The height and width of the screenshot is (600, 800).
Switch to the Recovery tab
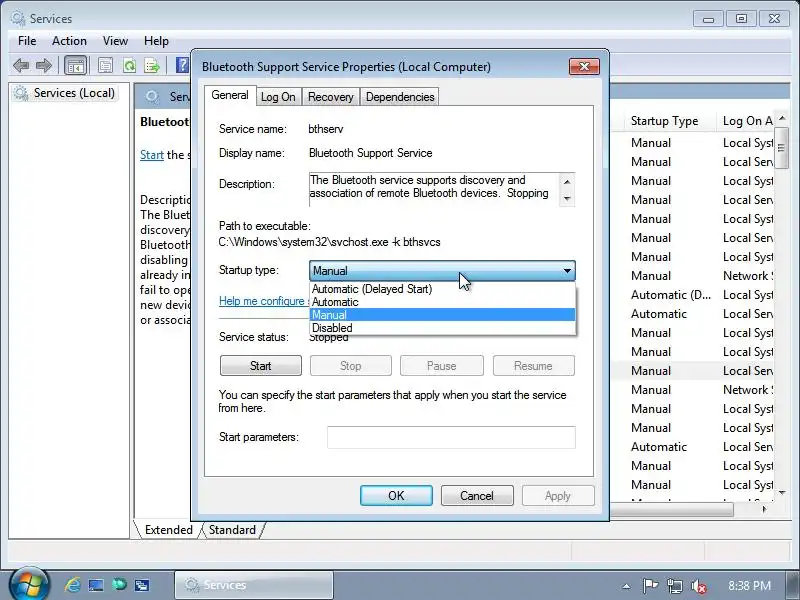click(331, 97)
